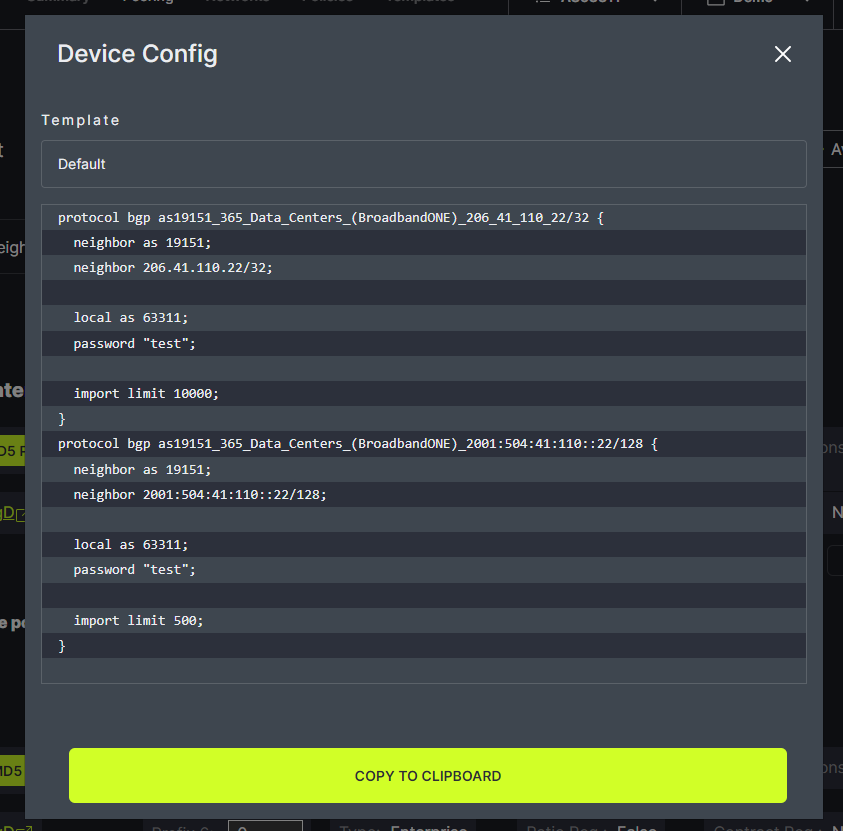The height and width of the screenshot is (831, 843).
Task: Click the second local as 63311 line
Action: [130, 544]
